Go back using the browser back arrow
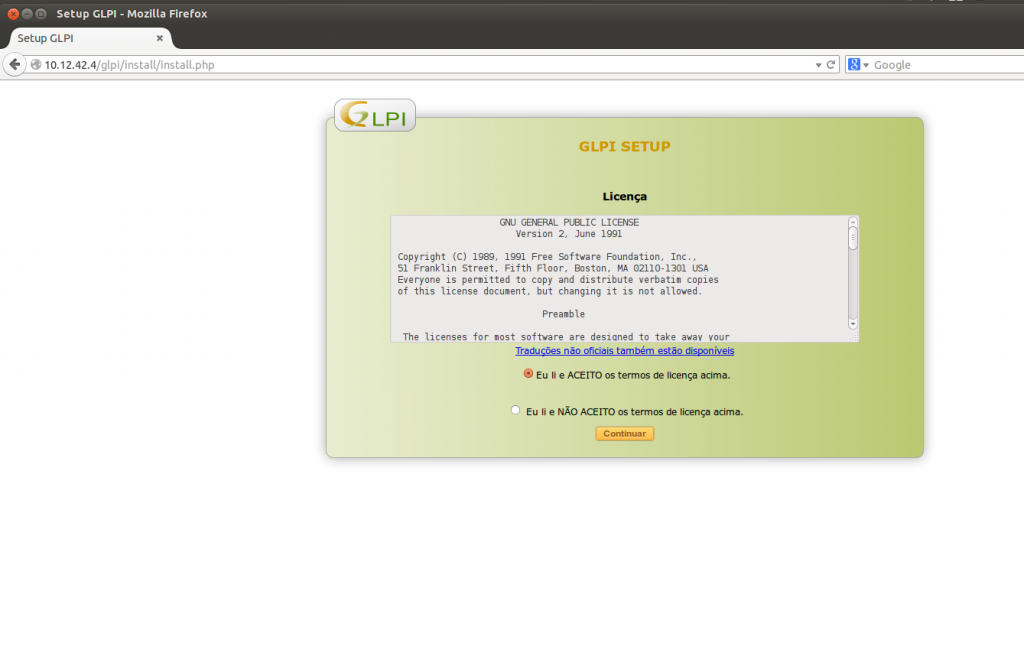Image resolution: width=1024 pixels, height=650 pixels. (14, 65)
